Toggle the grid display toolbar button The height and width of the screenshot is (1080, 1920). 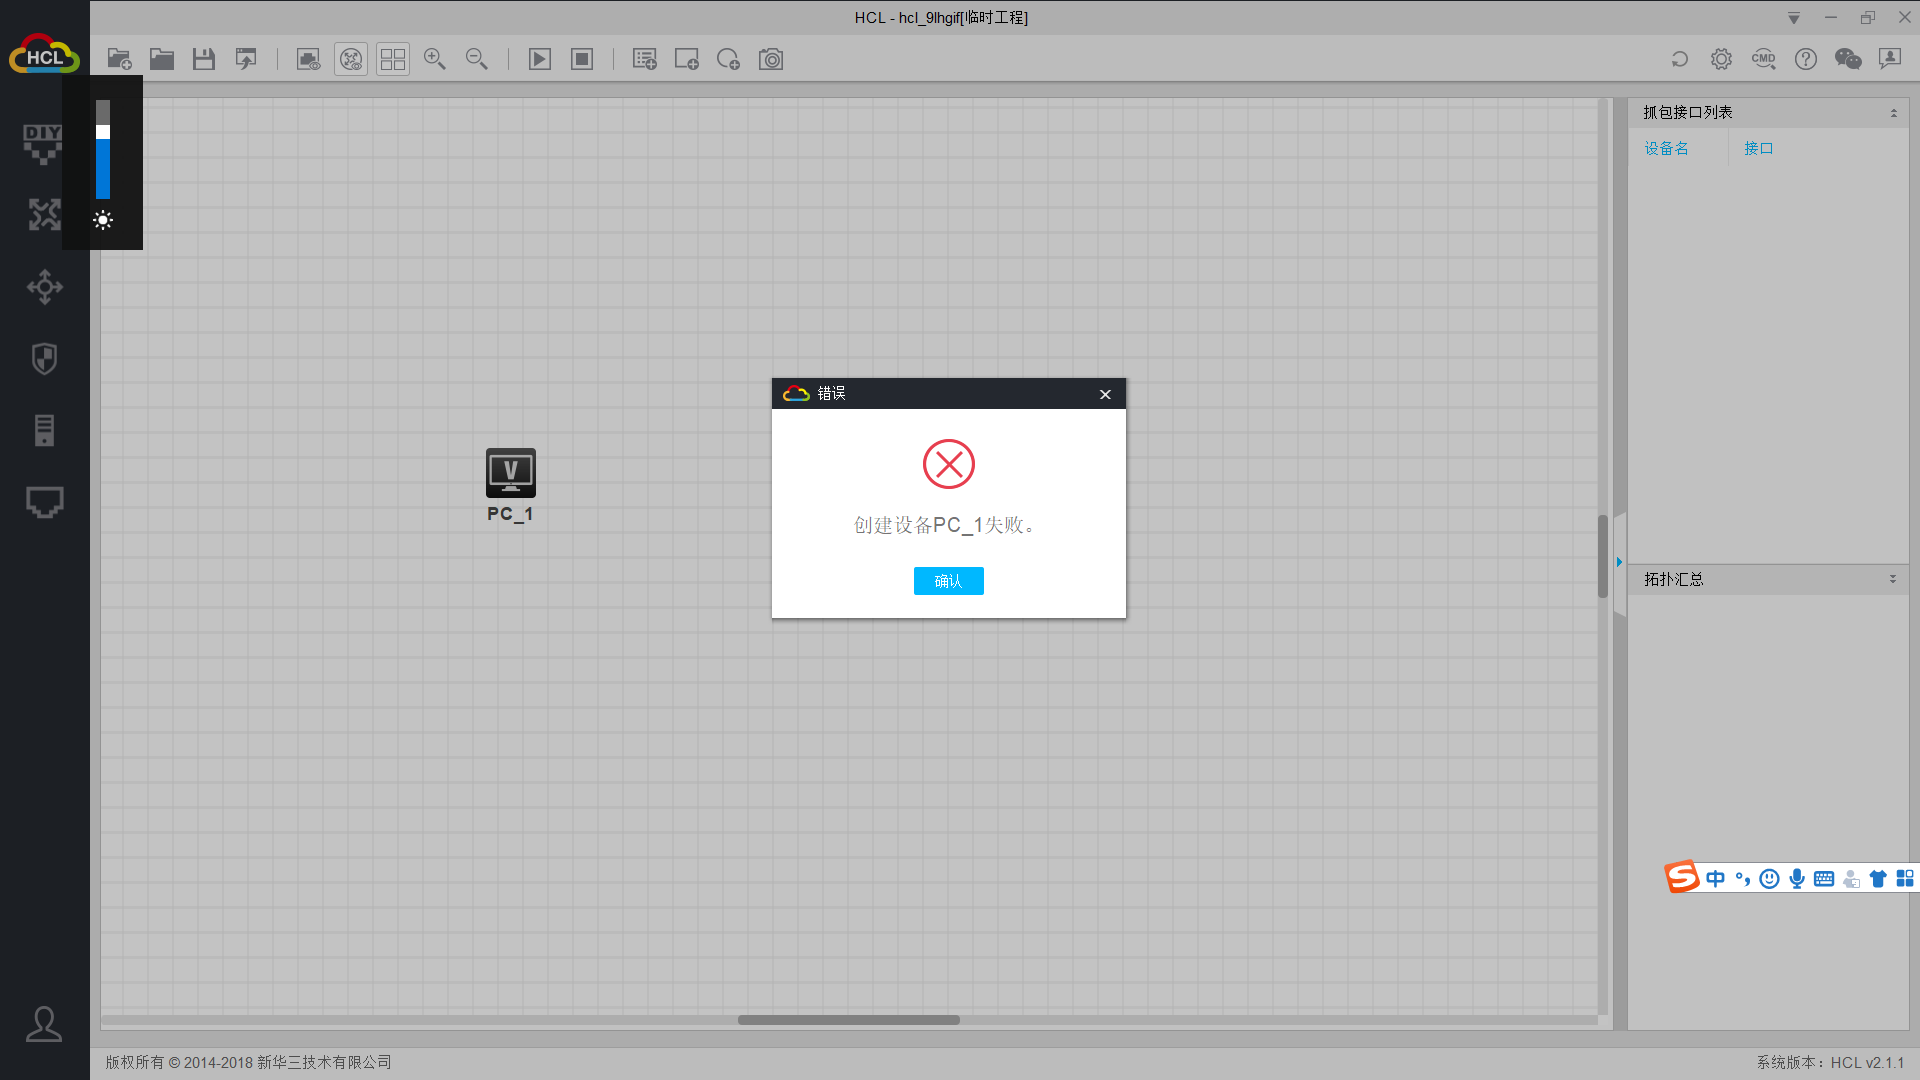(x=393, y=60)
